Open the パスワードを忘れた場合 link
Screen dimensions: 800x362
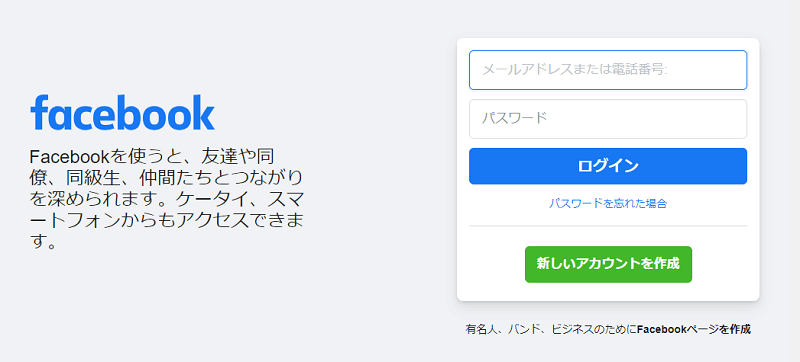point(608,204)
